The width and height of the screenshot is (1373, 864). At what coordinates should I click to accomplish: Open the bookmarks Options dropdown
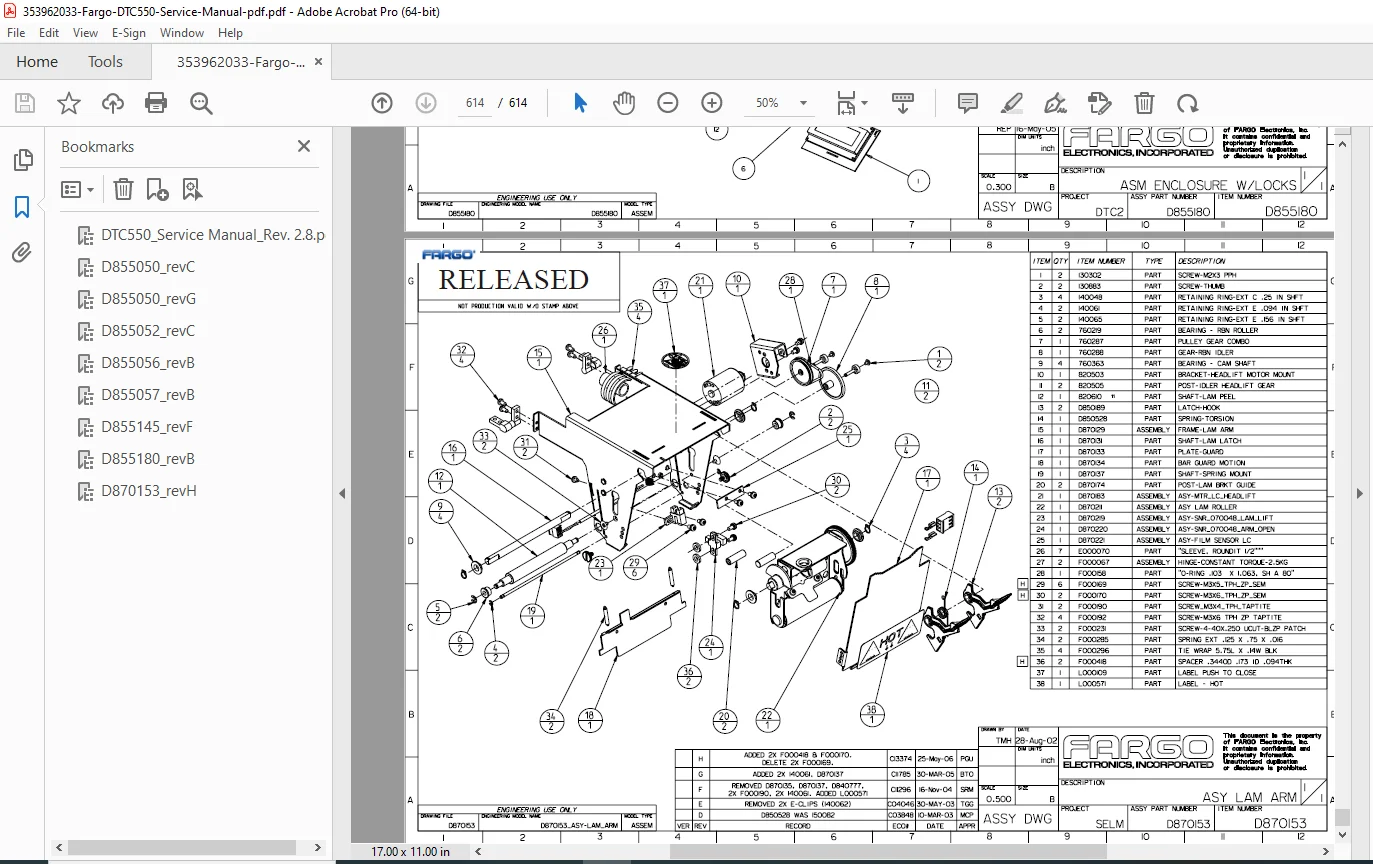[78, 189]
